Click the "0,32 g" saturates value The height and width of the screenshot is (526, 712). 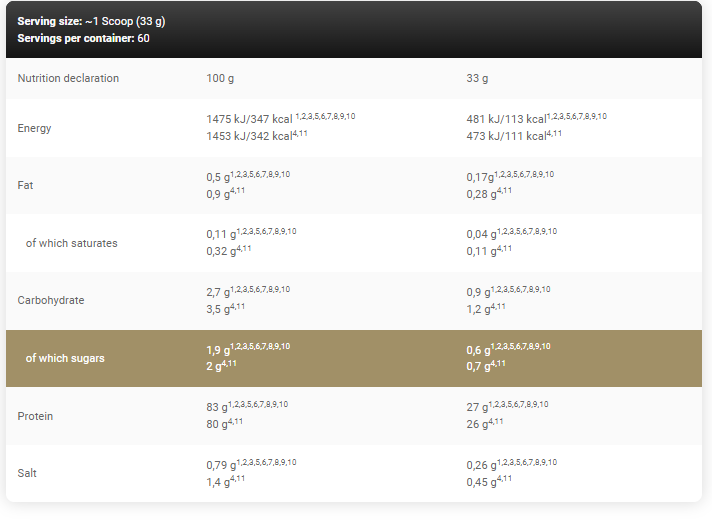pos(222,251)
